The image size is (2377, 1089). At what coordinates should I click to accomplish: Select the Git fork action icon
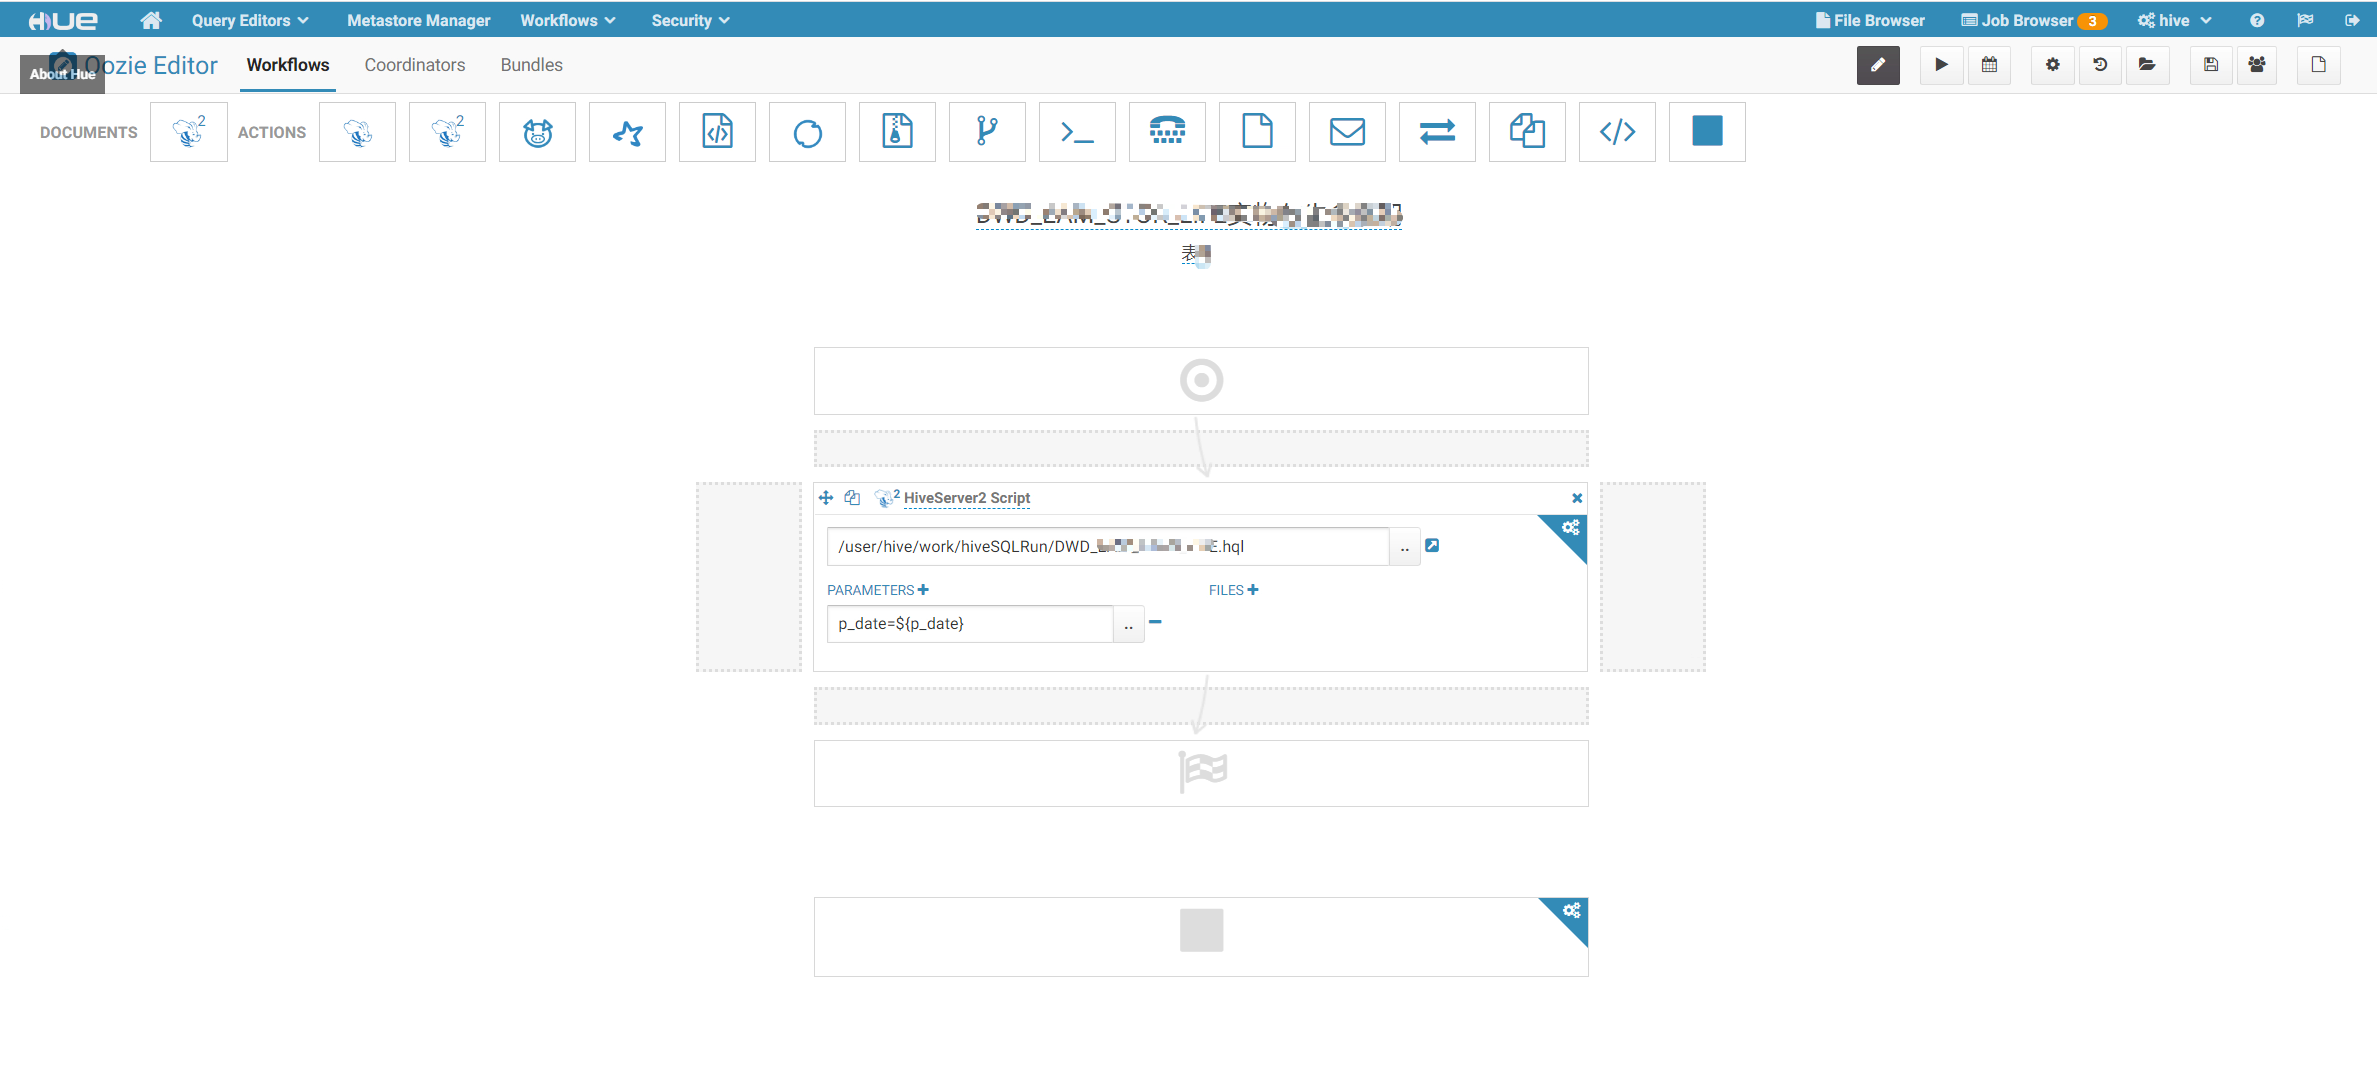[987, 132]
